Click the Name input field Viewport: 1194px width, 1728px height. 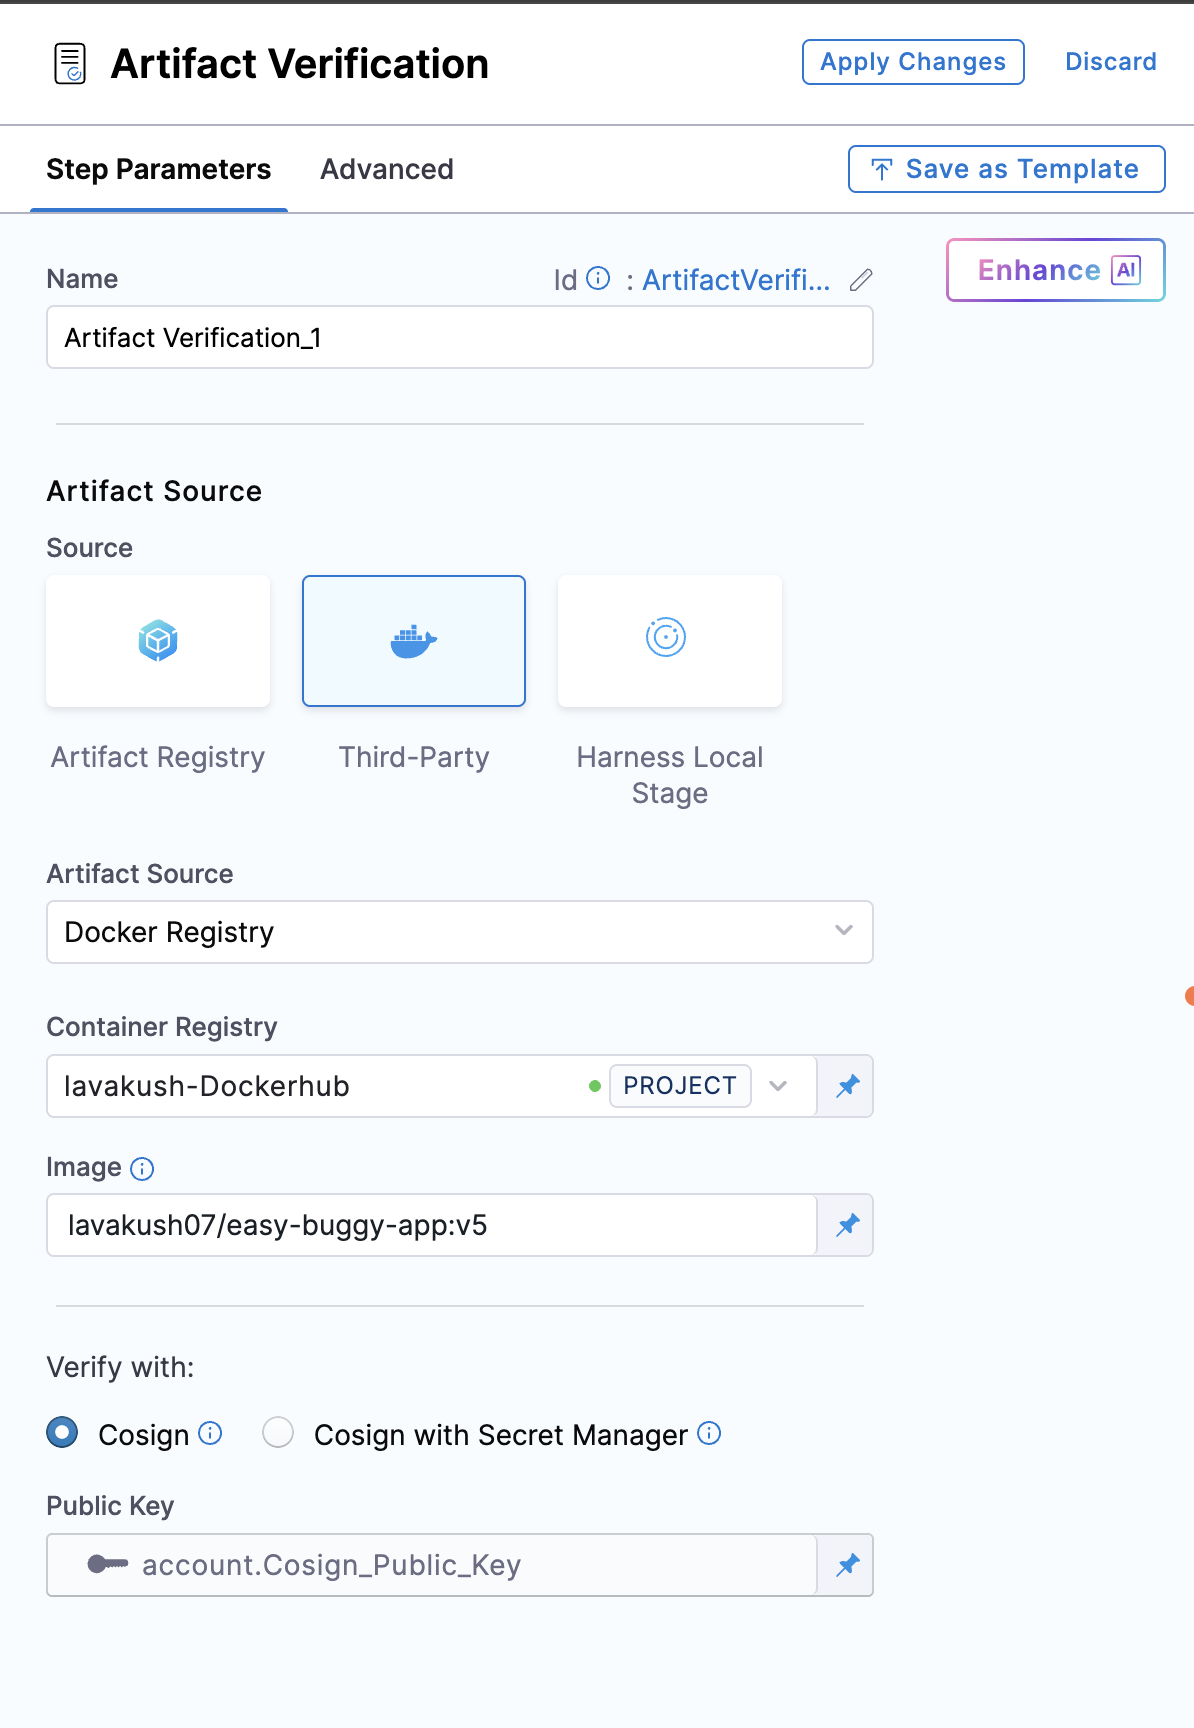[x=460, y=338]
